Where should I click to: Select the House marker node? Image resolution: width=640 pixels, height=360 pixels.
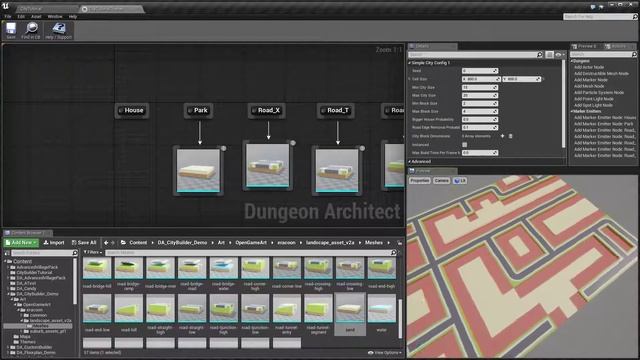pyautogui.click(x=131, y=110)
